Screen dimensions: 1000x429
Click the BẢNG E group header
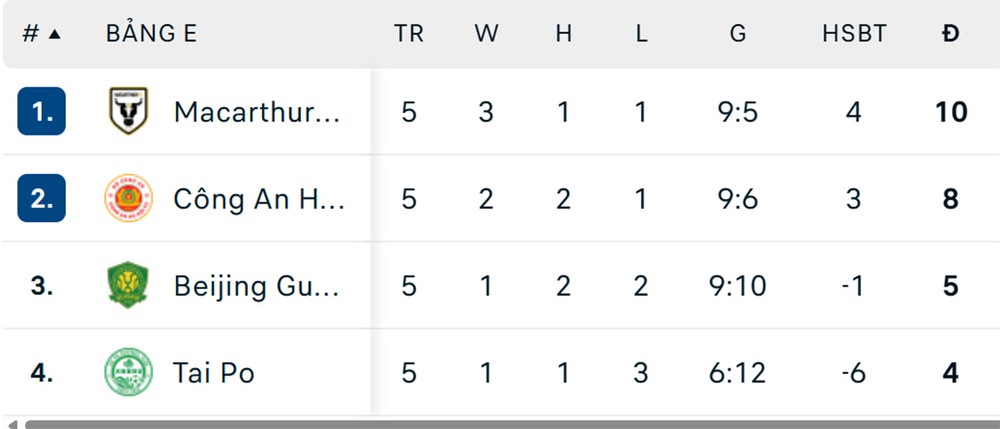point(151,33)
